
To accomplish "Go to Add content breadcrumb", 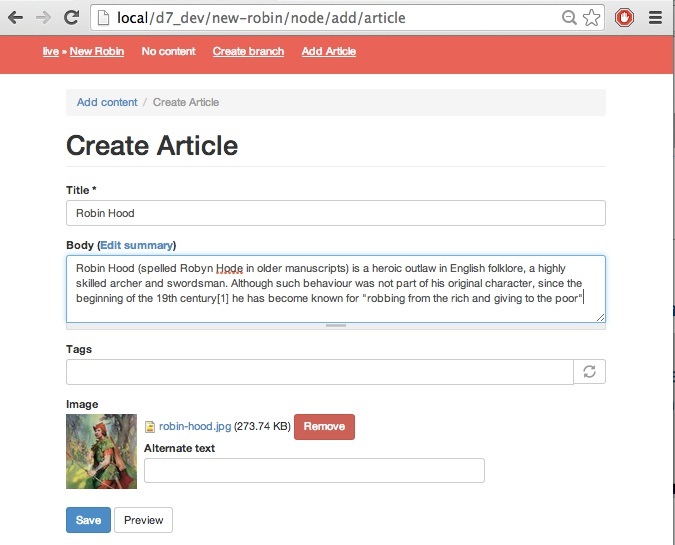I will [107, 102].
